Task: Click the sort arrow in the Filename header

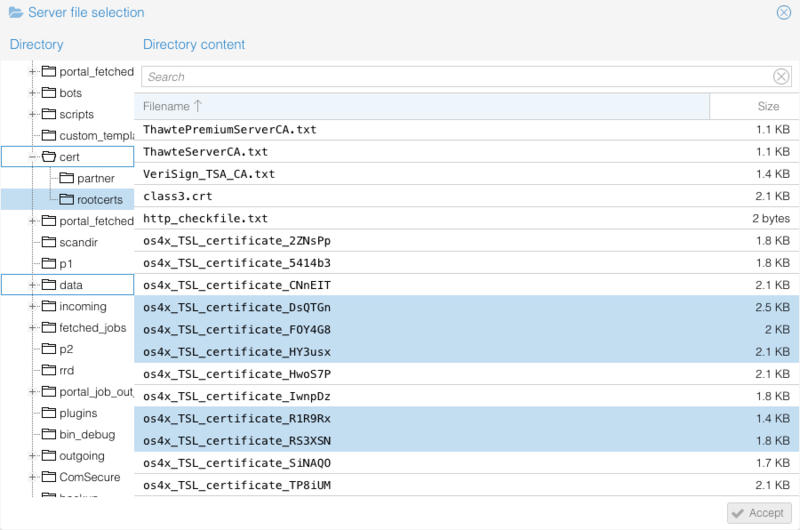Action: [198, 106]
